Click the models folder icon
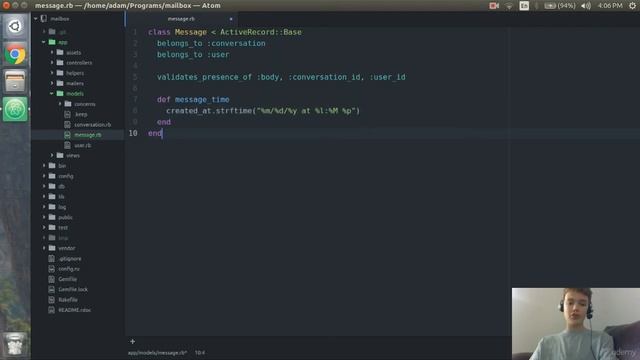This screenshot has width=640, height=360. point(60,93)
